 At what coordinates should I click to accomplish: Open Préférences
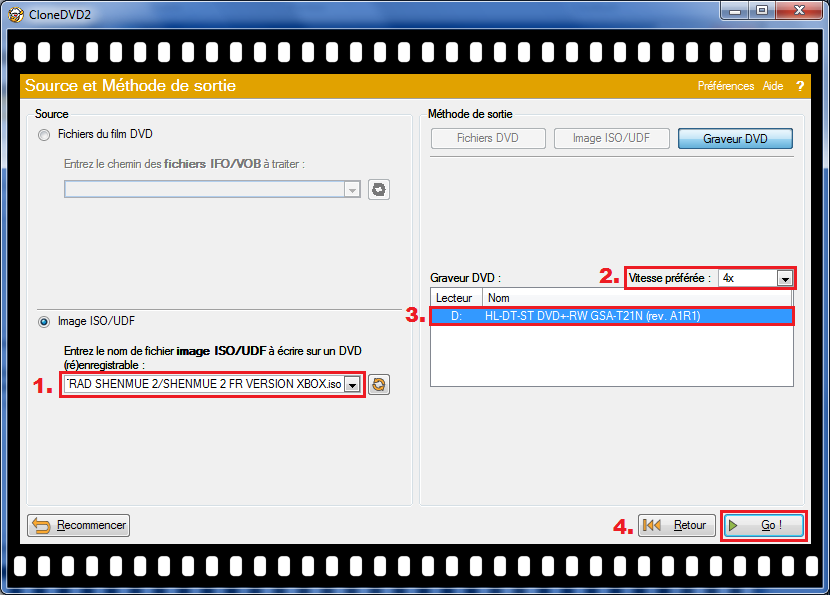pos(725,86)
